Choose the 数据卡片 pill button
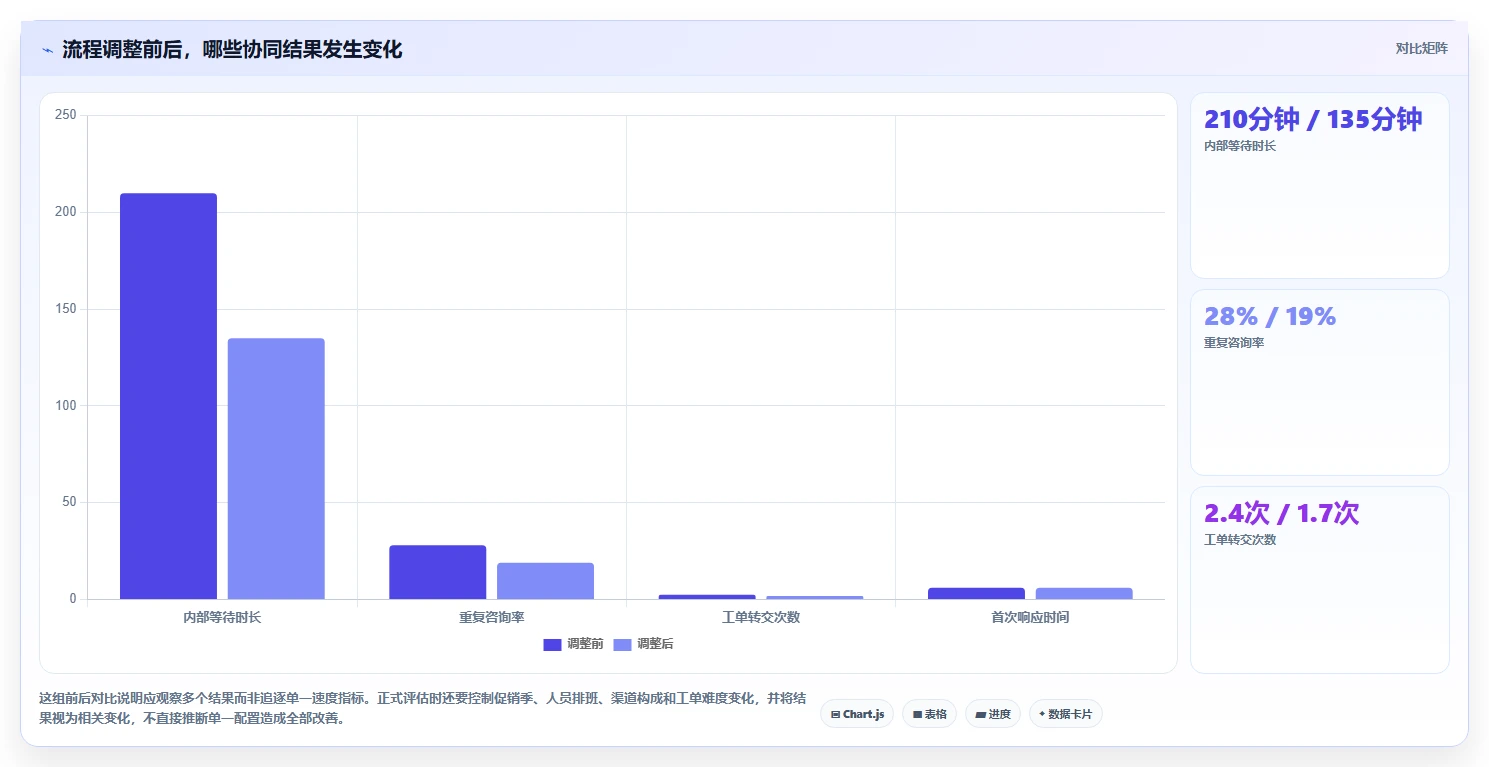The height and width of the screenshot is (767, 1489). pos(1065,714)
